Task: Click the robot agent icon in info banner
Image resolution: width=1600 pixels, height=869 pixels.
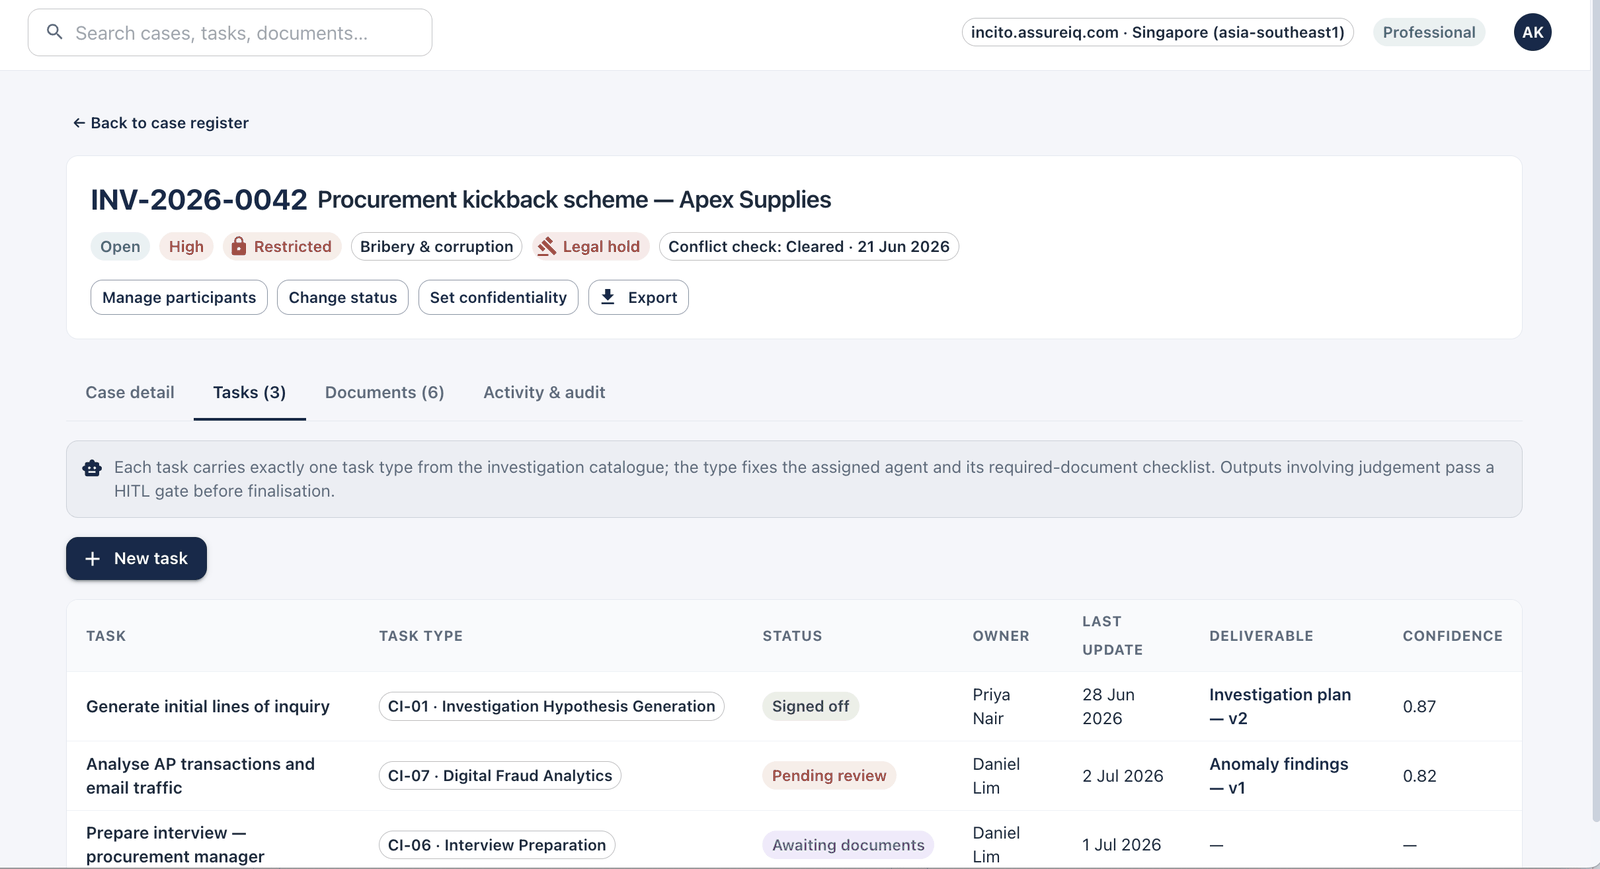Action: pos(92,467)
